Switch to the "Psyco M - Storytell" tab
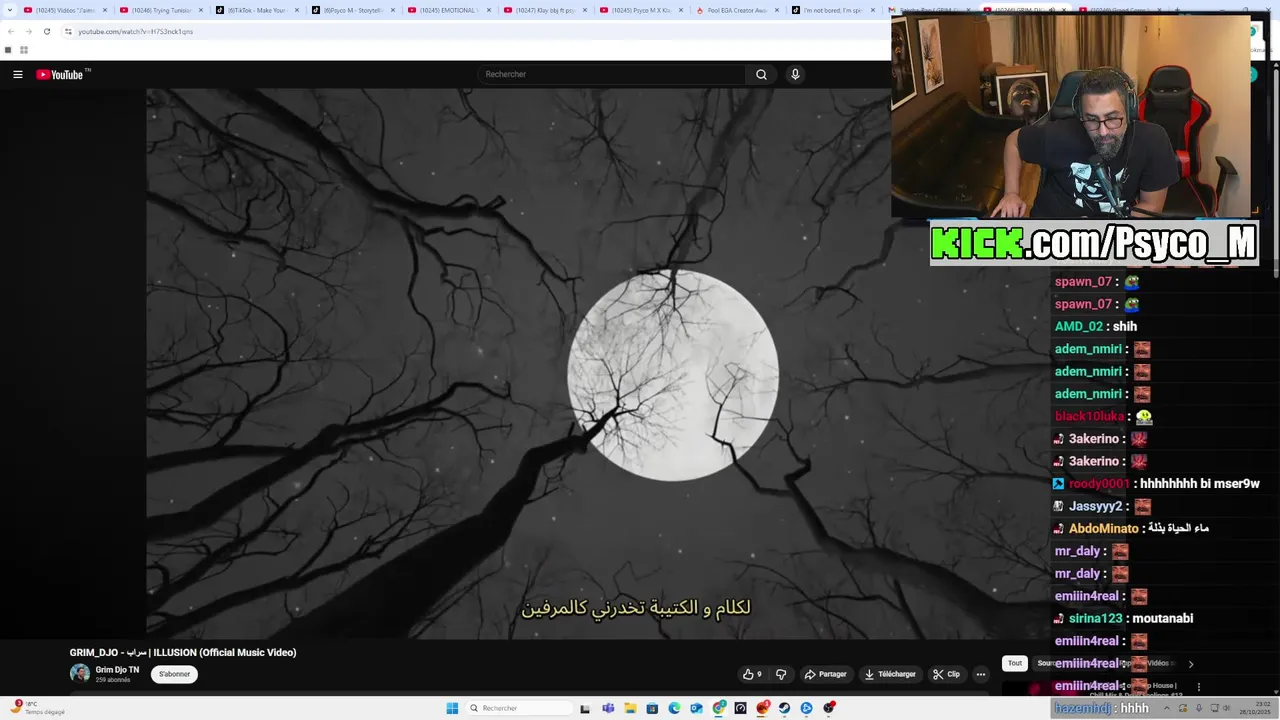 353,10
